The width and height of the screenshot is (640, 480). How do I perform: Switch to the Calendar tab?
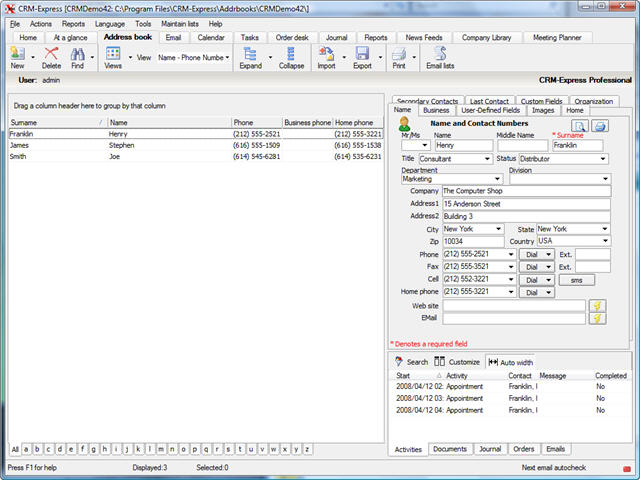coord(211,37)
